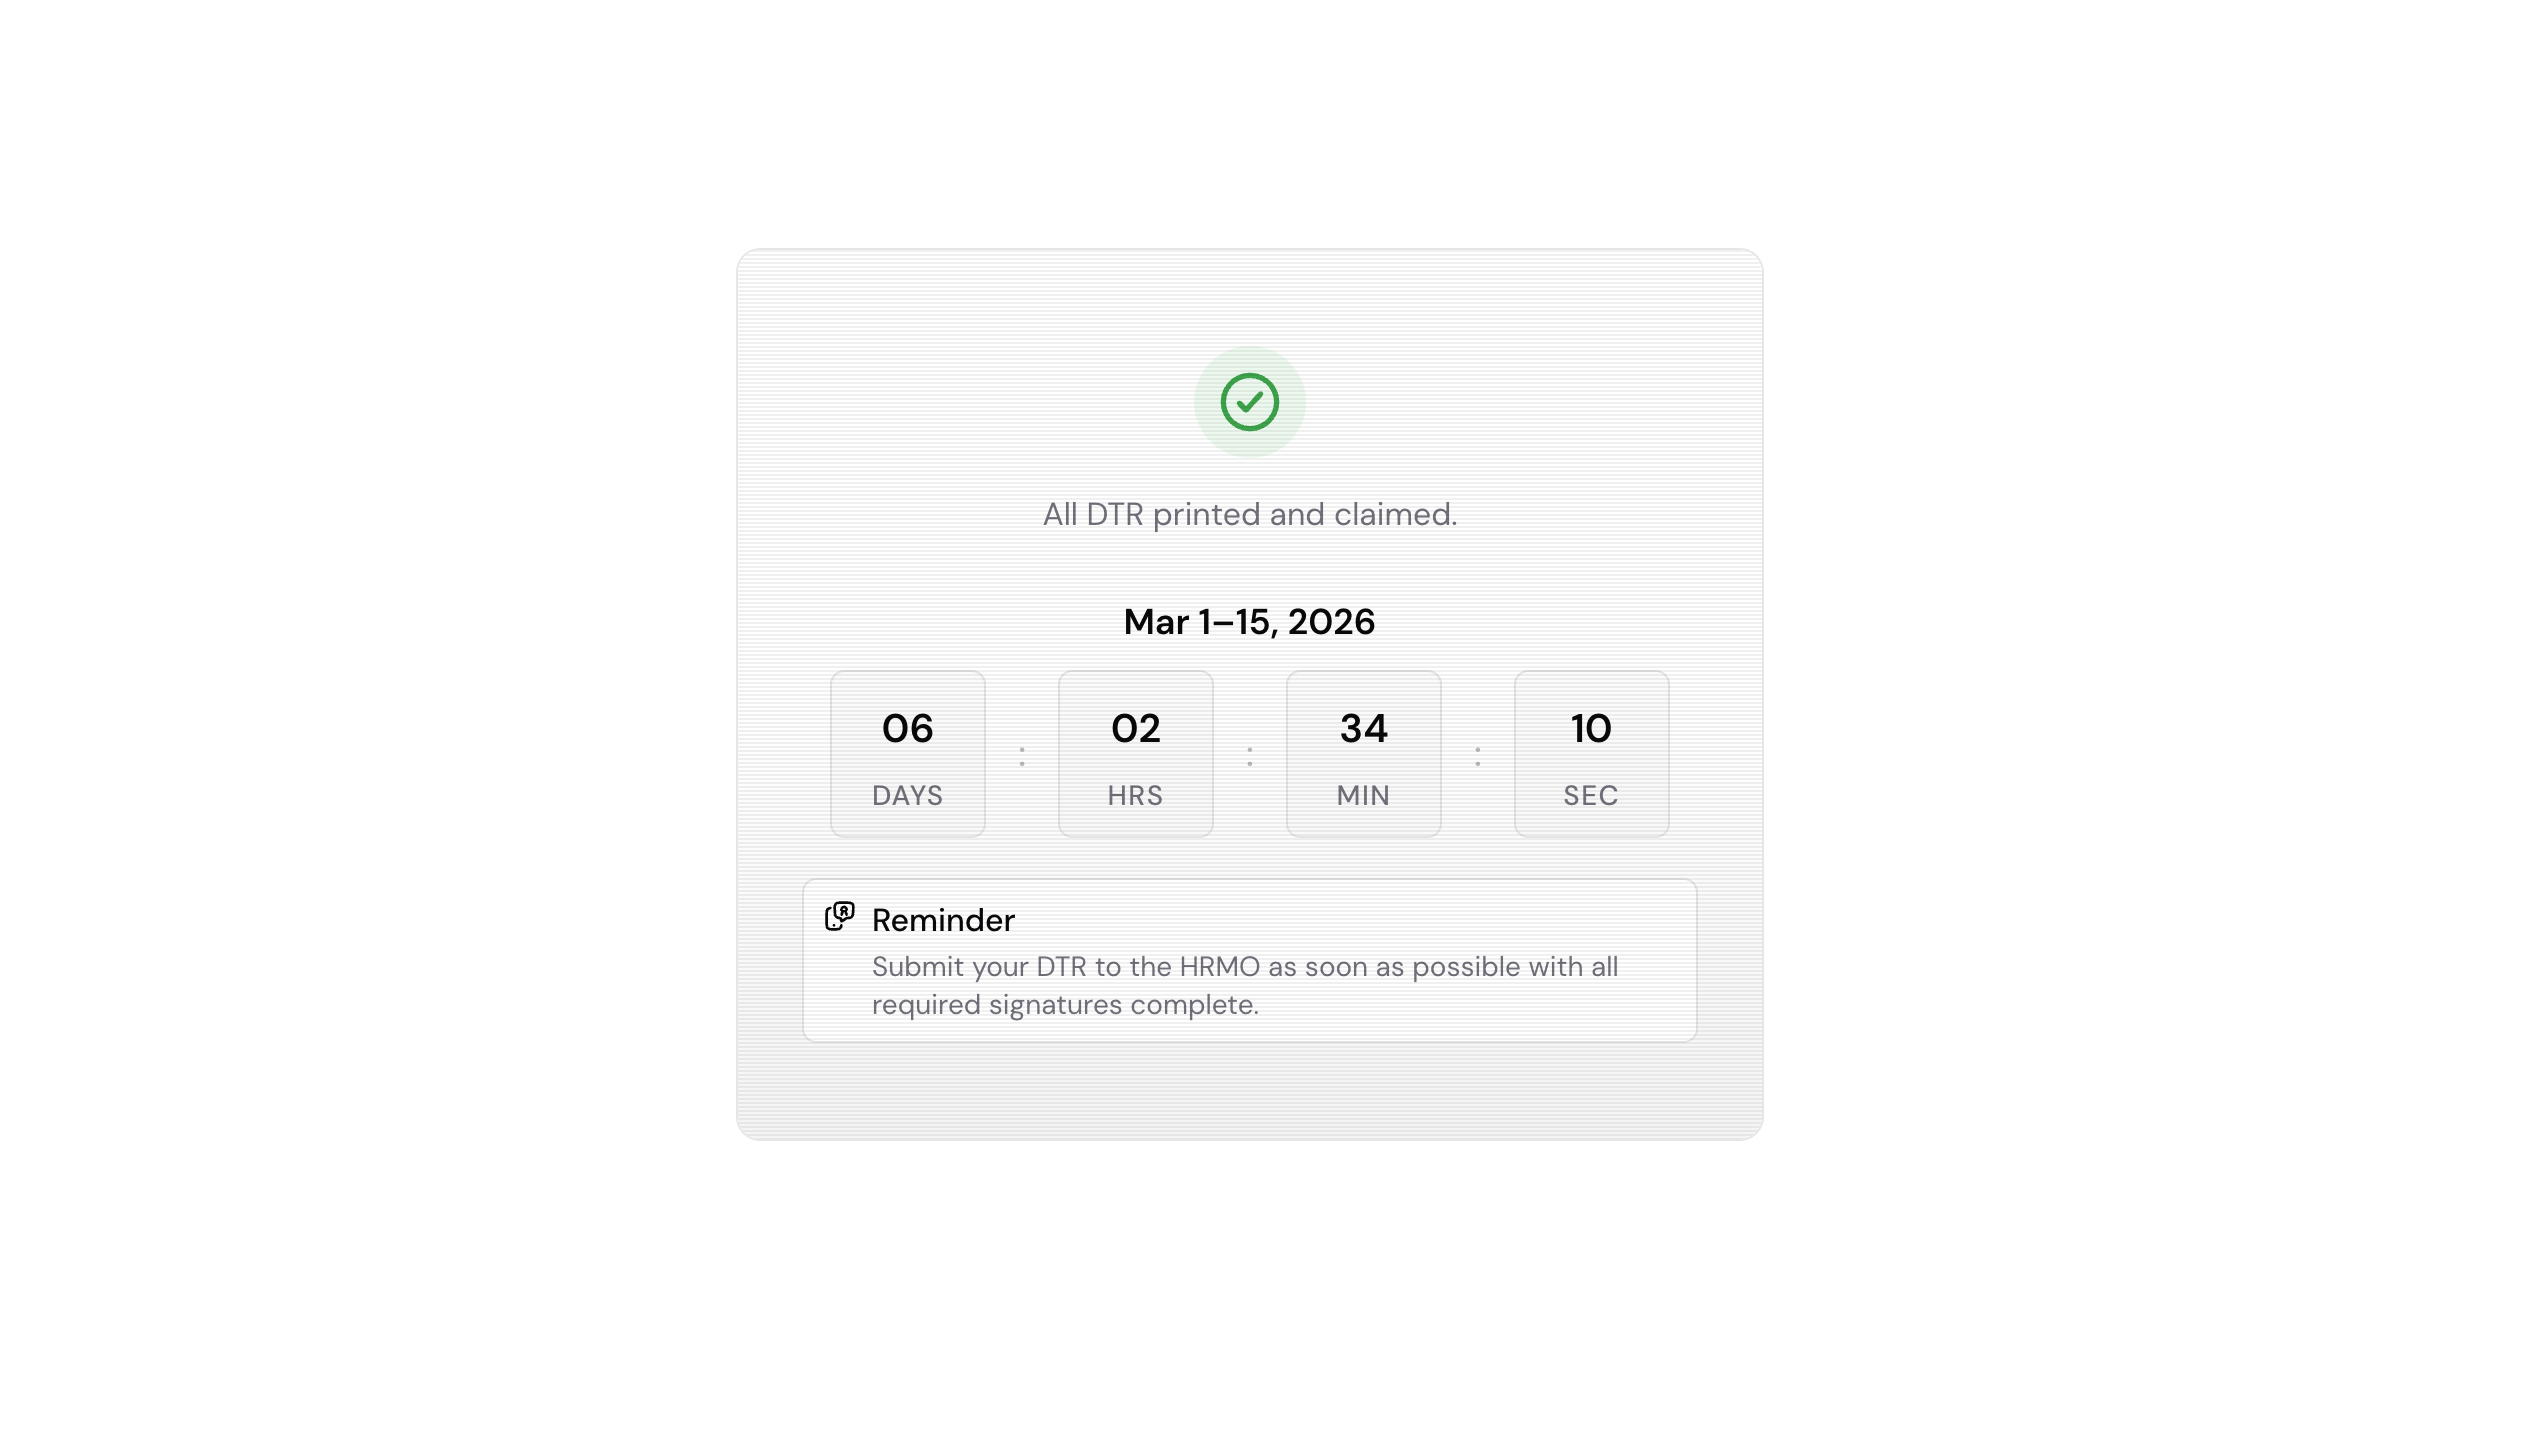Click the SEC countdown tile
Screen dimensions: 2542x1430
coord(1591,753)
